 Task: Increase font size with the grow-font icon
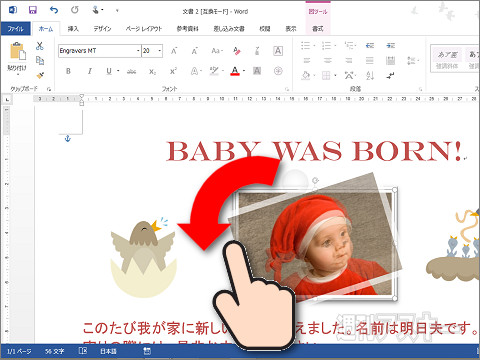pyautogui.click(x=174, y=51)
